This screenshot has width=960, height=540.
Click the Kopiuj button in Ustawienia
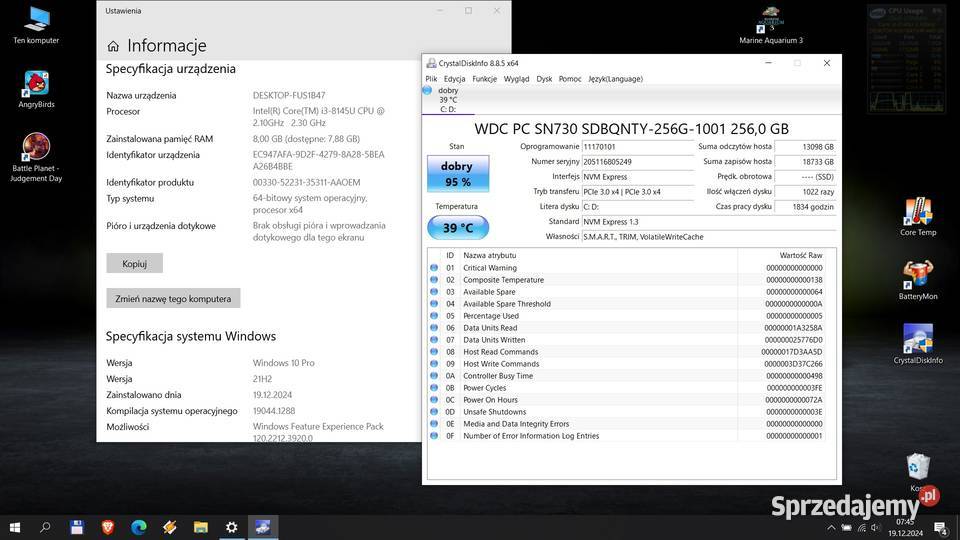coord(135,263)
